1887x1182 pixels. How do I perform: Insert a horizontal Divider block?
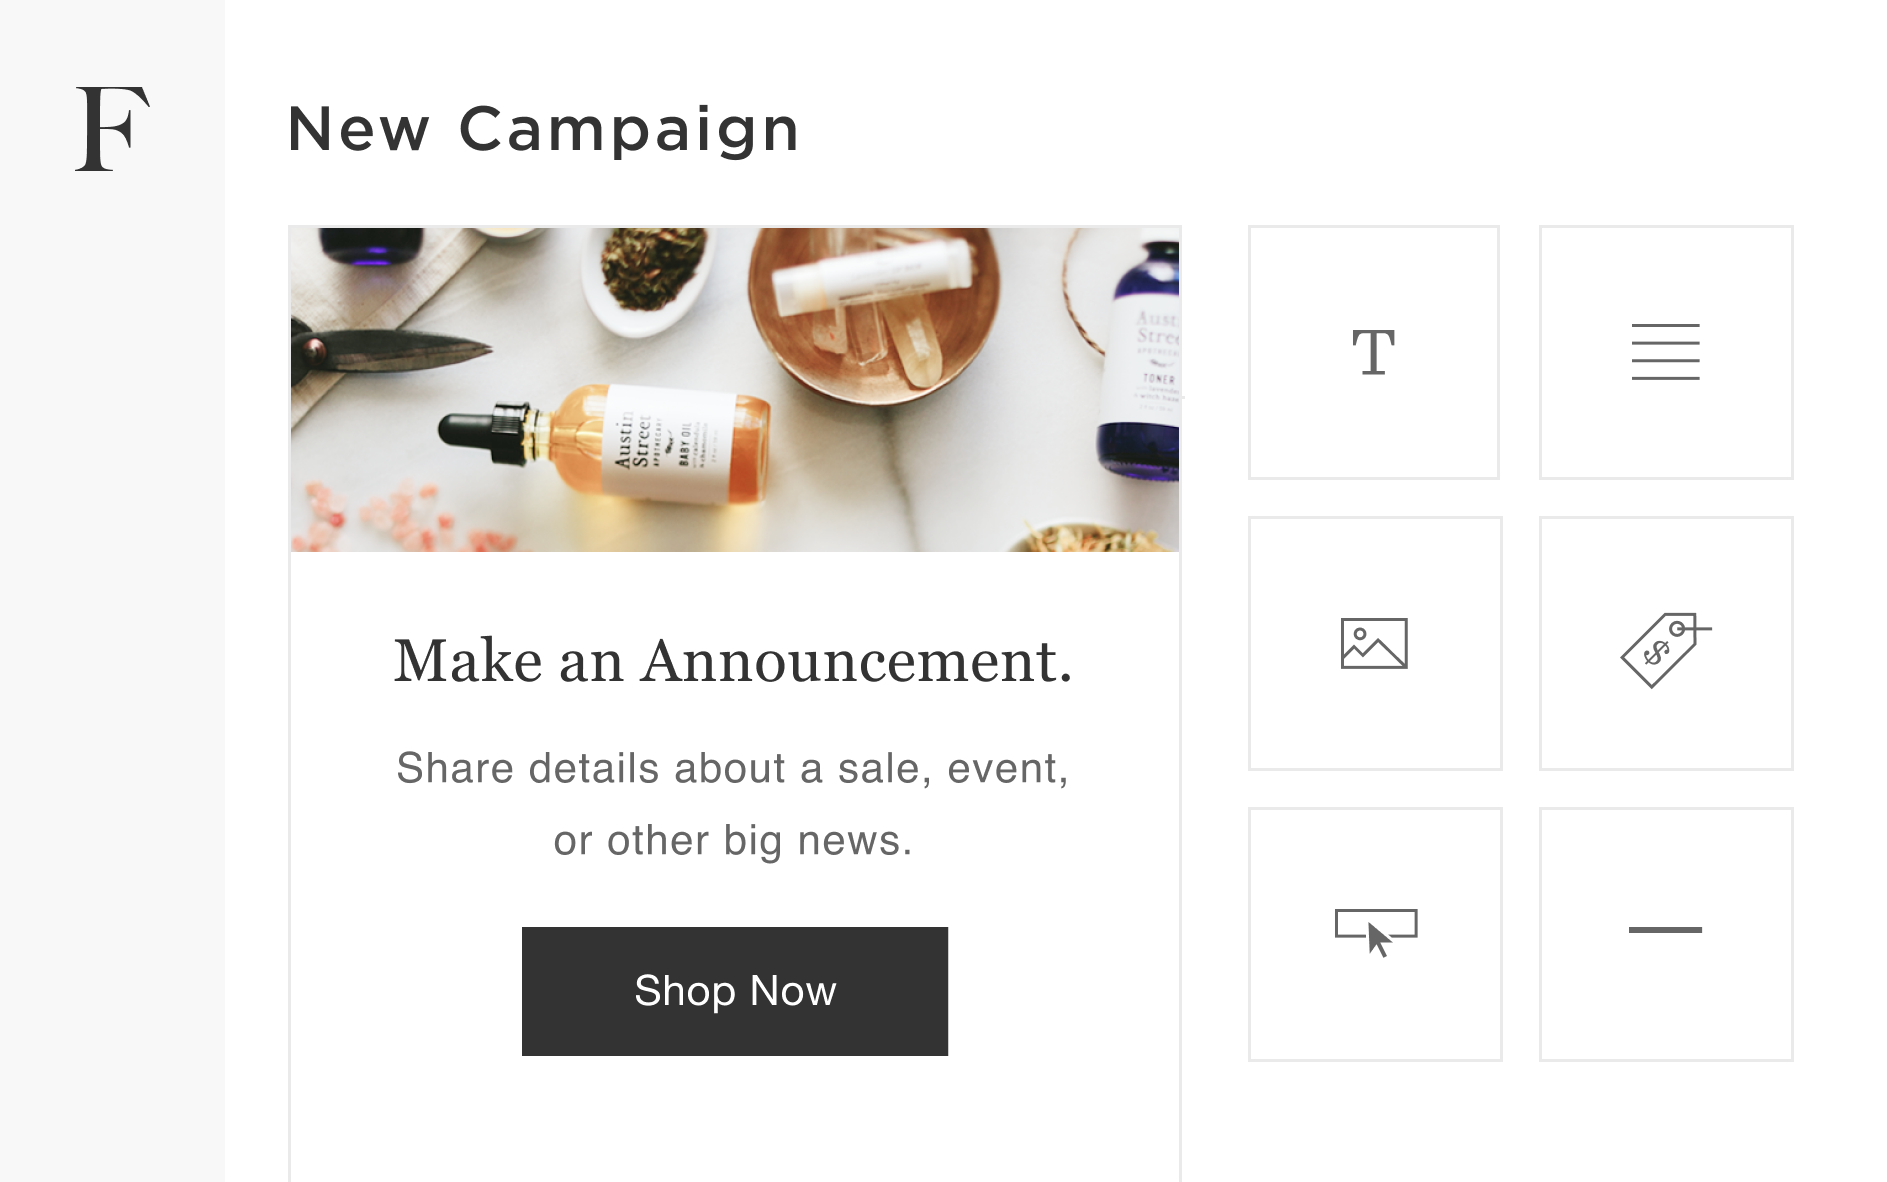point(1665,933)
